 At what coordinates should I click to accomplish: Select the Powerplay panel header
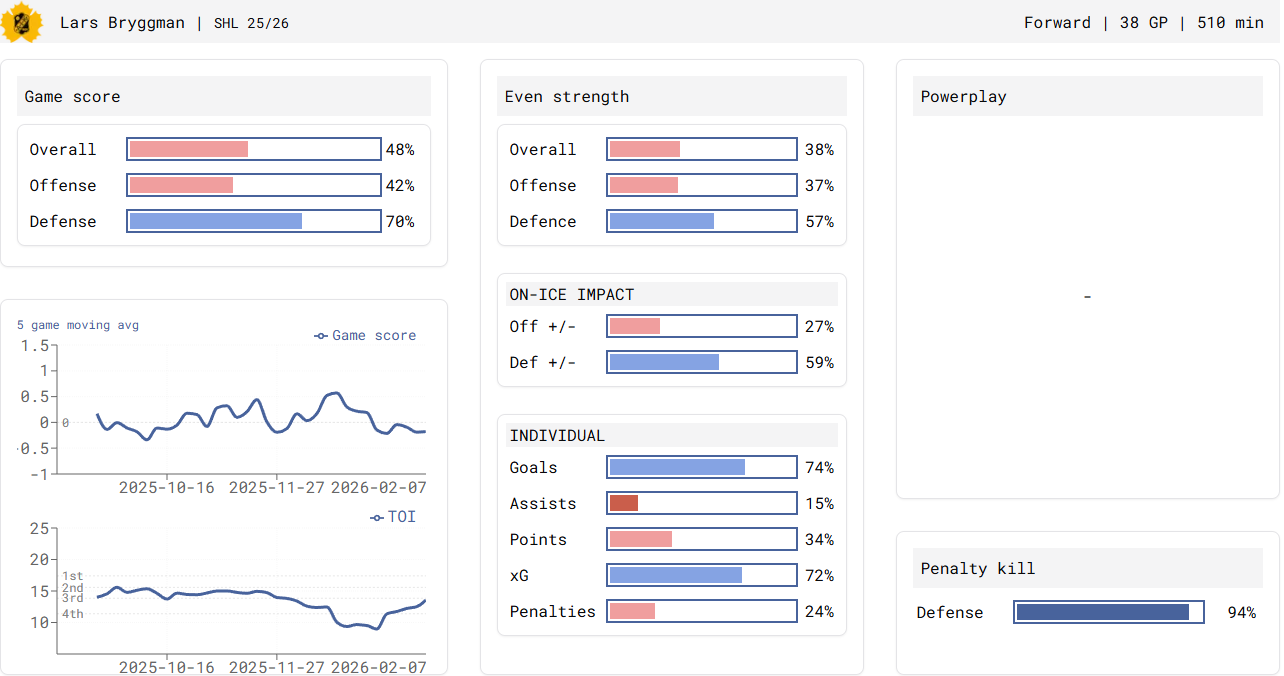(x=1087, y=97)
